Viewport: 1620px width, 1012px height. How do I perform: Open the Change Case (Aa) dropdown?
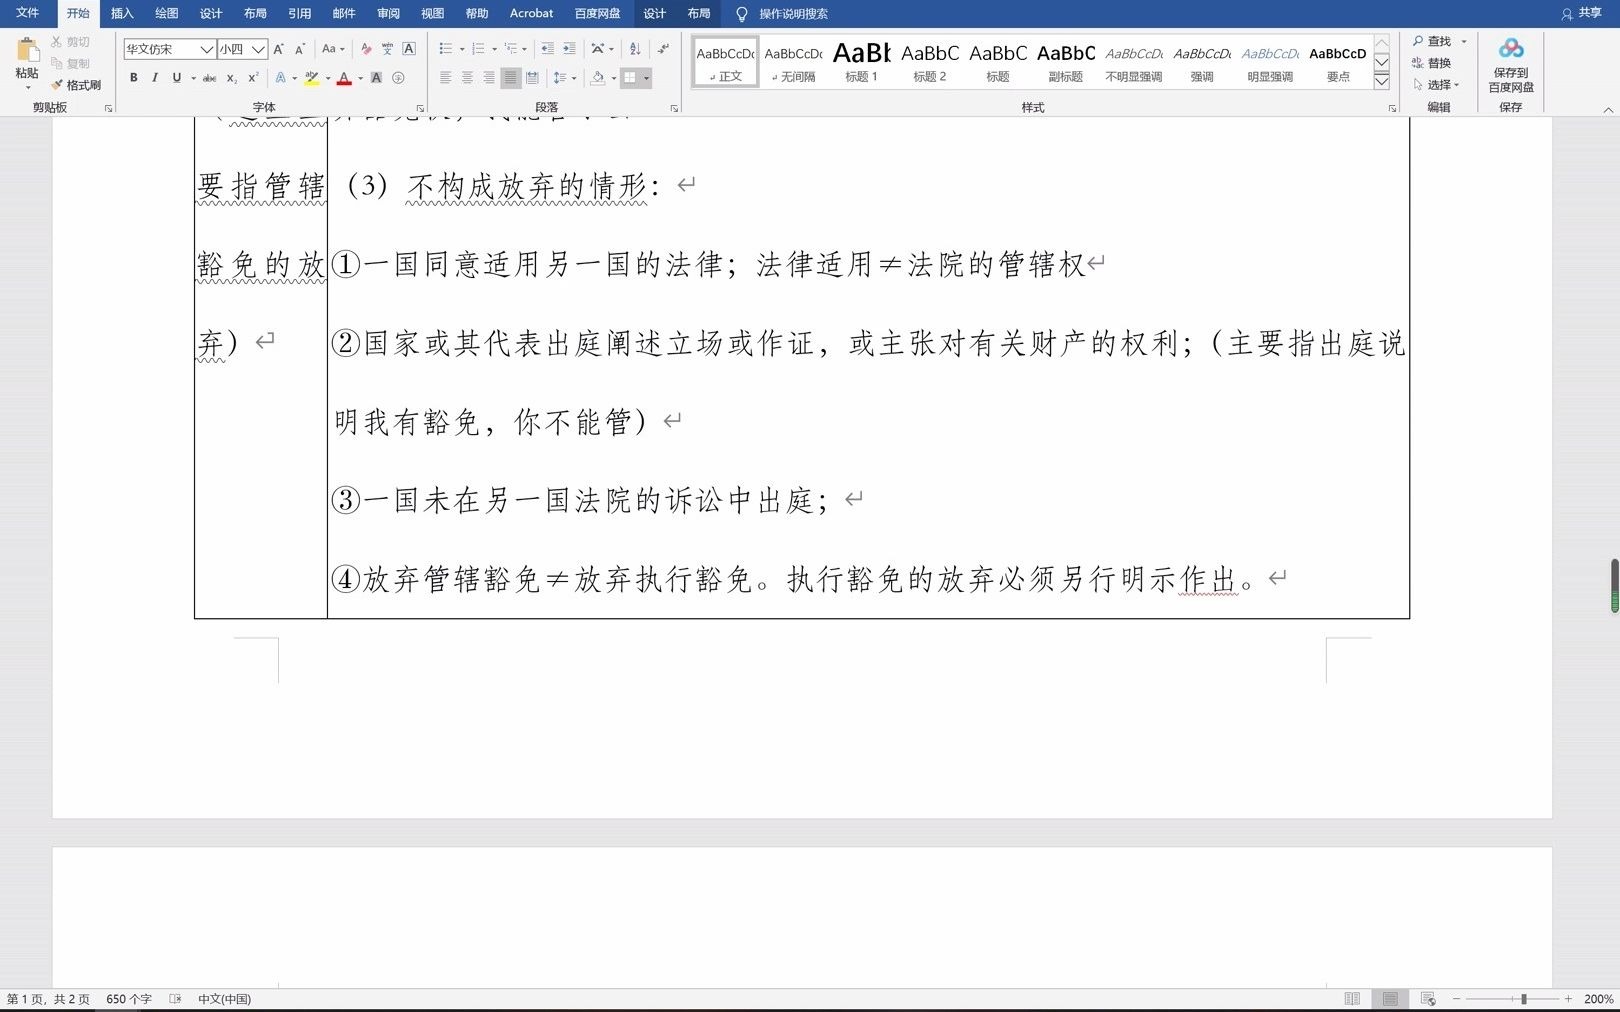coord(333,49)
